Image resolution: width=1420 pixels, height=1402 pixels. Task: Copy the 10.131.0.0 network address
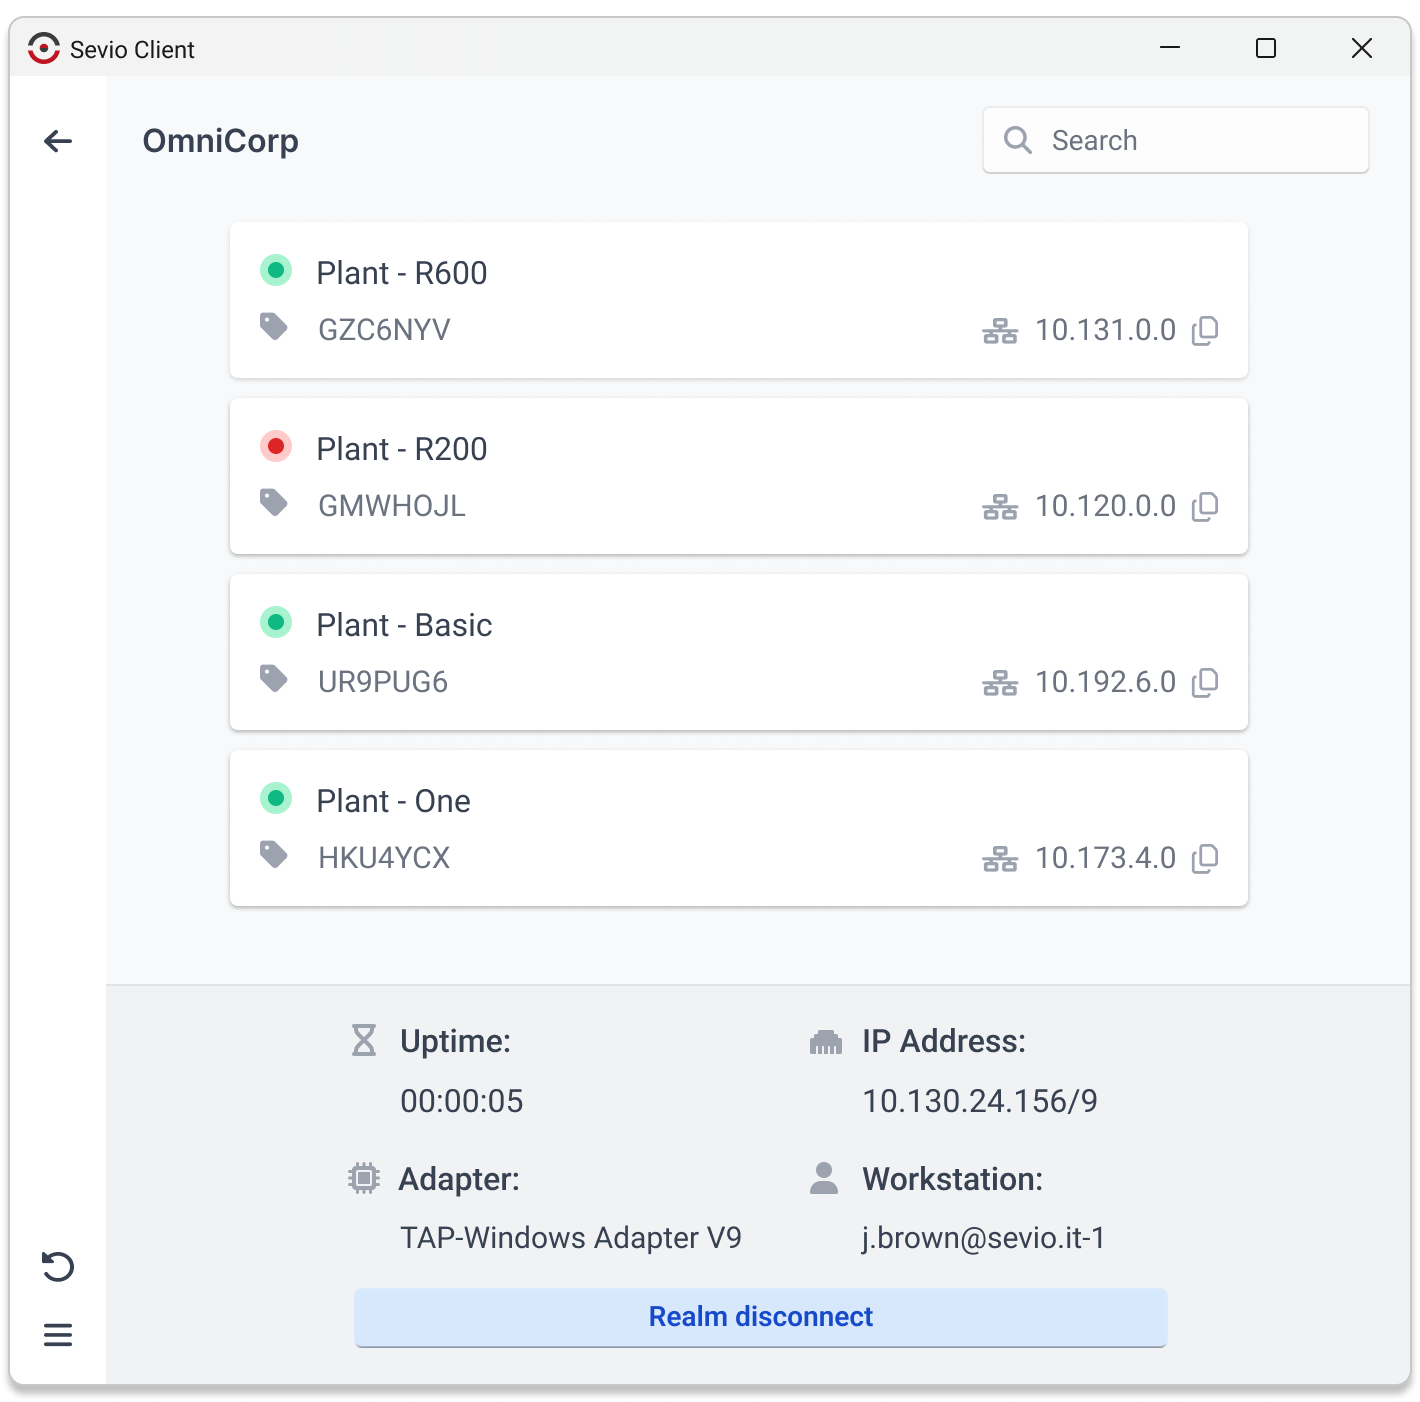click(x=1205, y=330)
